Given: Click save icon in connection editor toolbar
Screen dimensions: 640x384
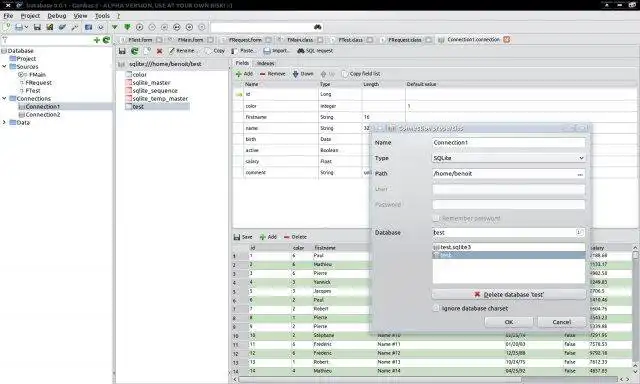Looking at the screenshot, I should click(x=122, y=51).
